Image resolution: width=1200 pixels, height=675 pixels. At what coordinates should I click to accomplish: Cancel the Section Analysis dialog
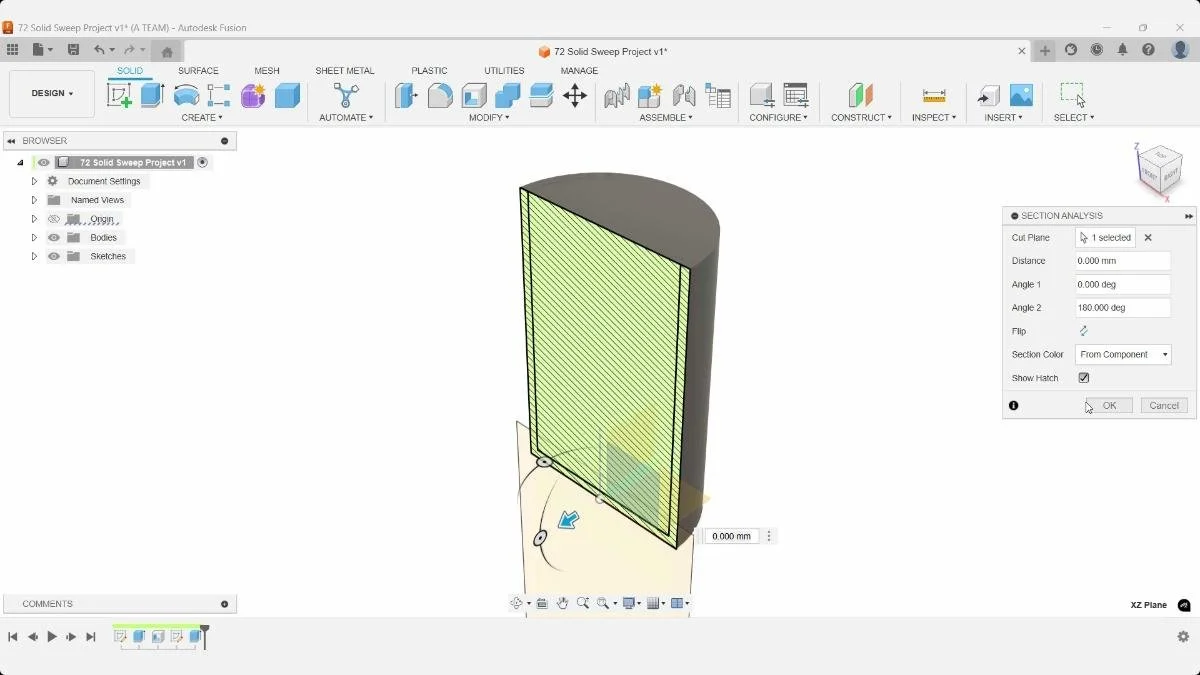coord(1164,405)
